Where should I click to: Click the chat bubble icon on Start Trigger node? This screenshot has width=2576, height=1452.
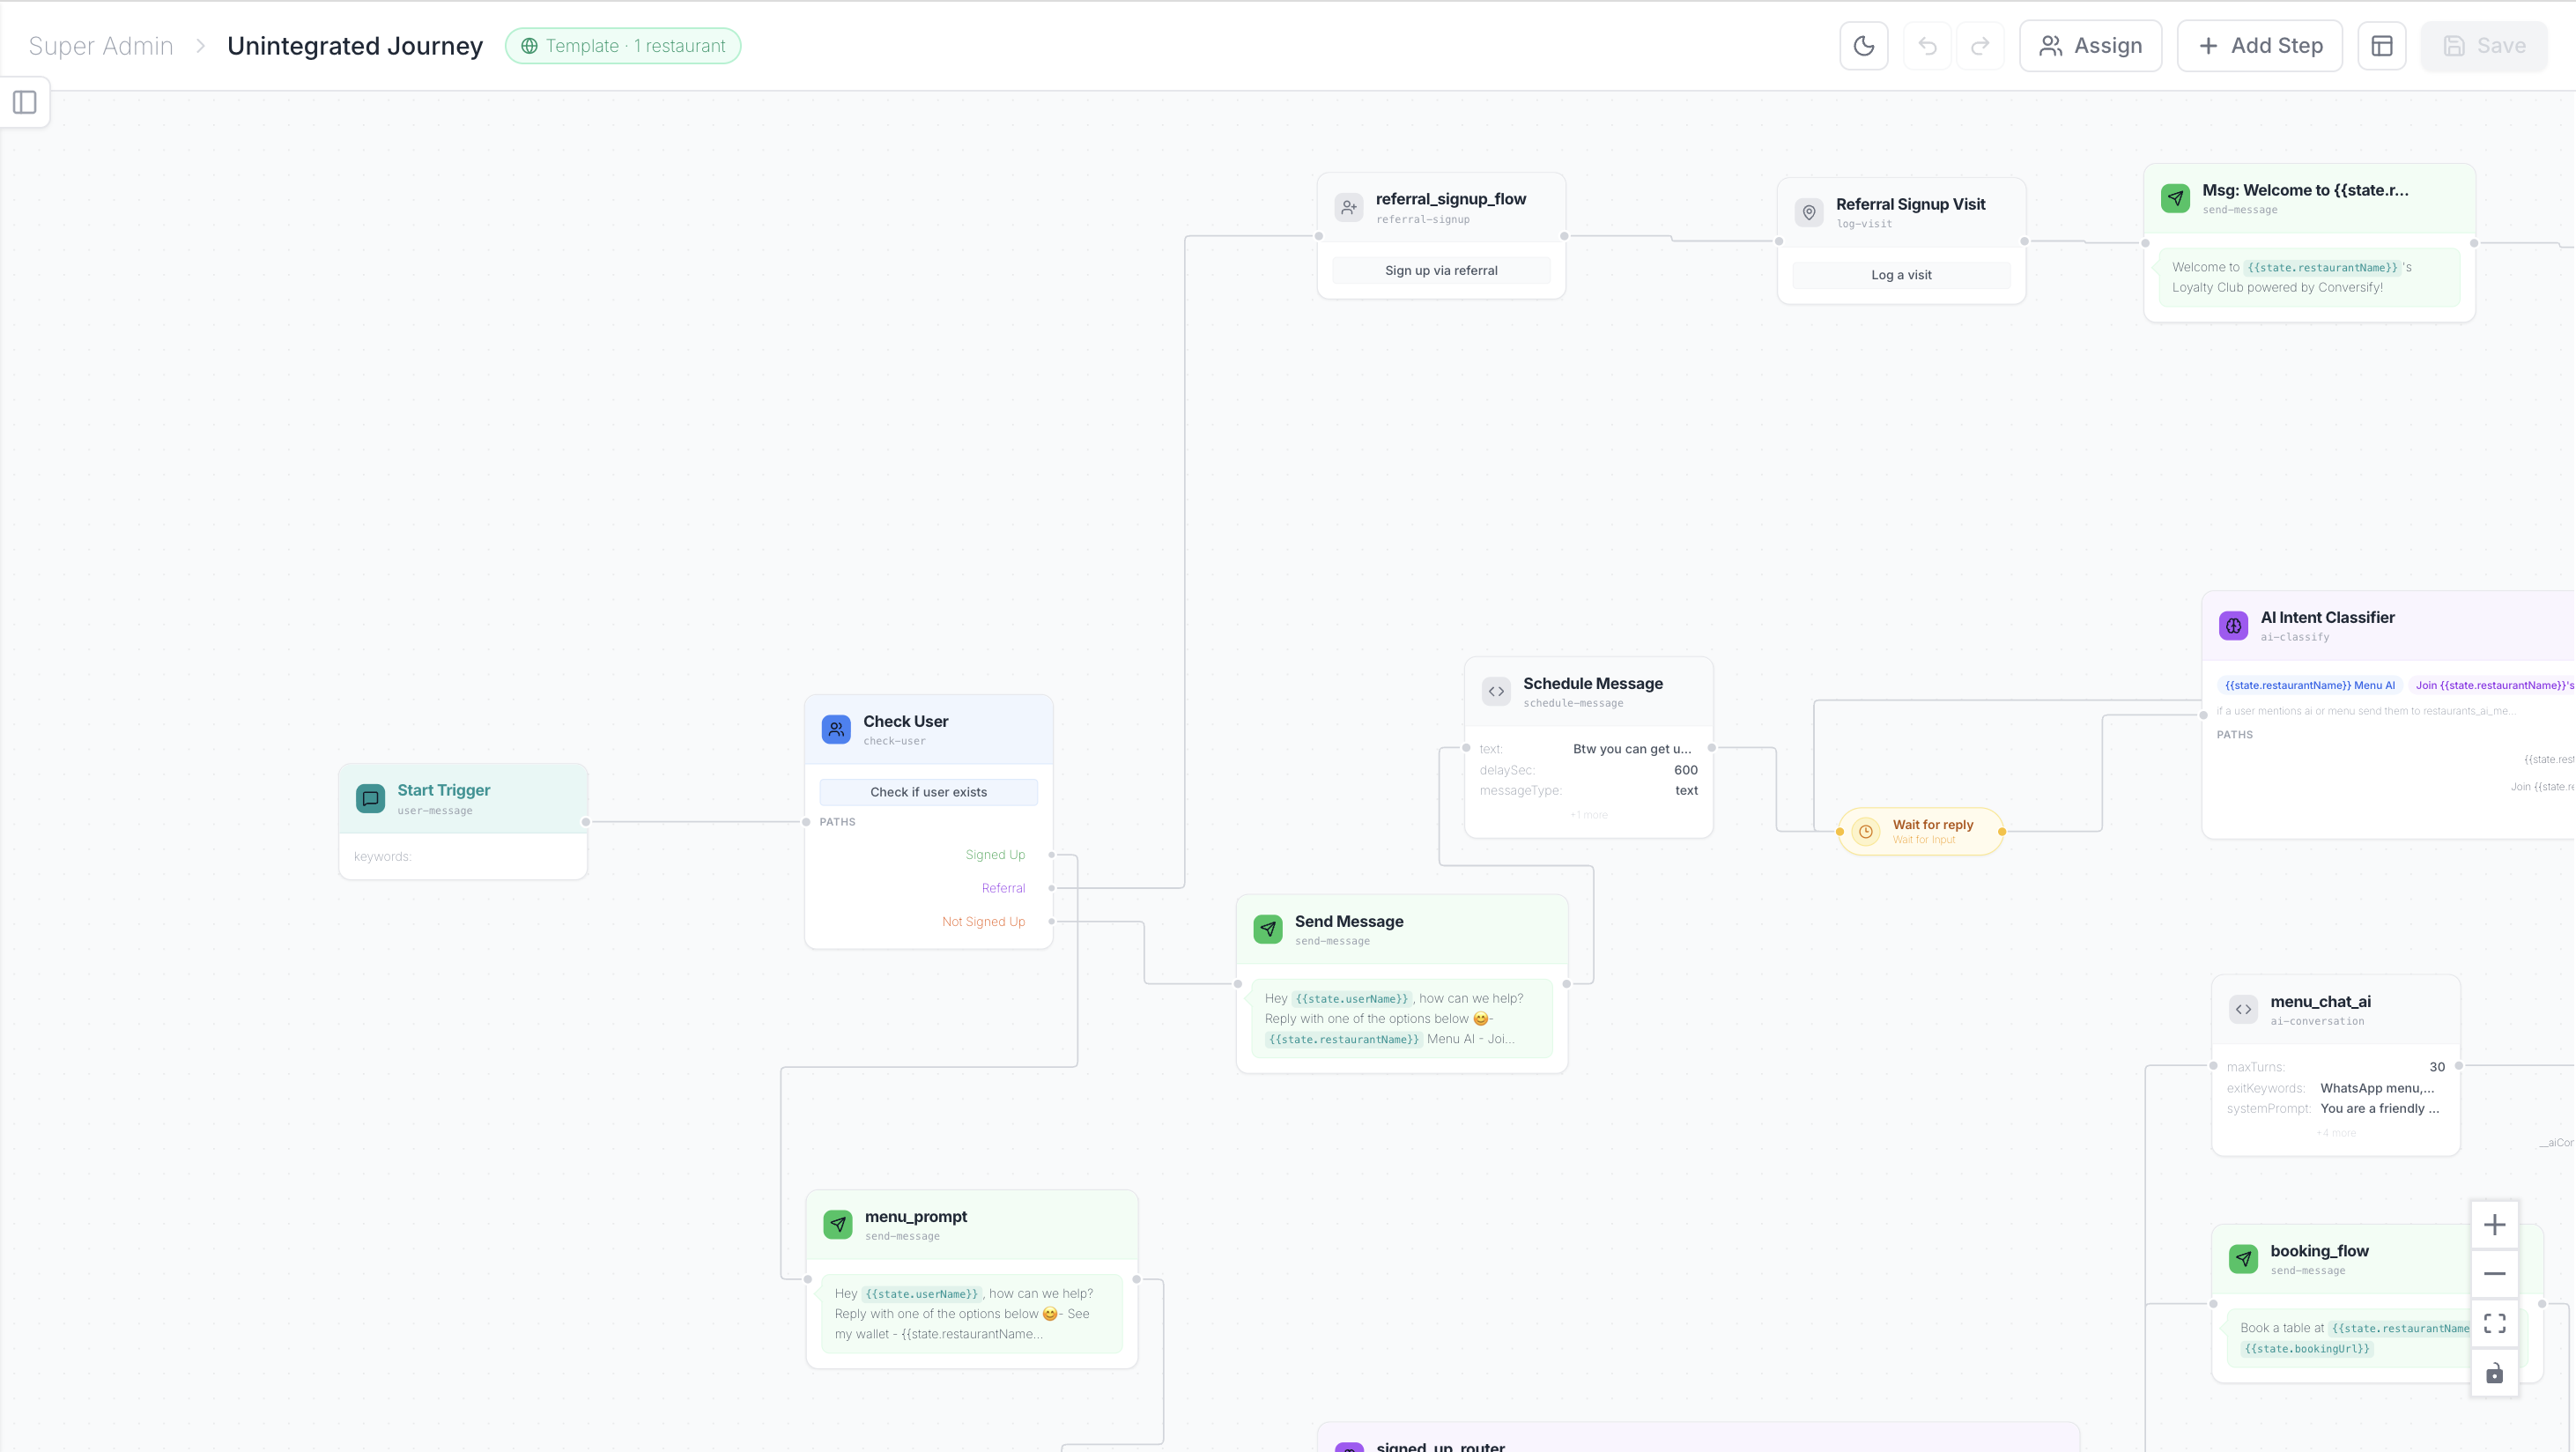pyautogui.click(x=370, y=798)
